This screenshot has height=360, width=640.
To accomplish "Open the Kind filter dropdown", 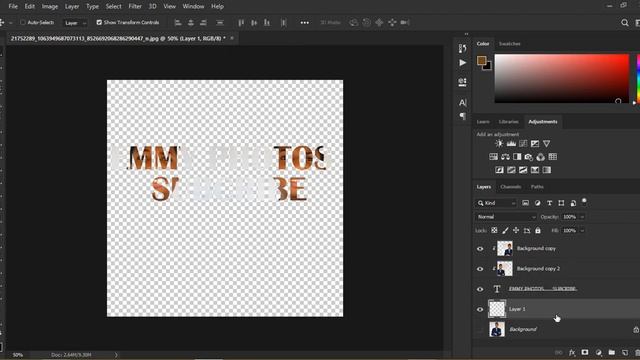I will point(496,203).
